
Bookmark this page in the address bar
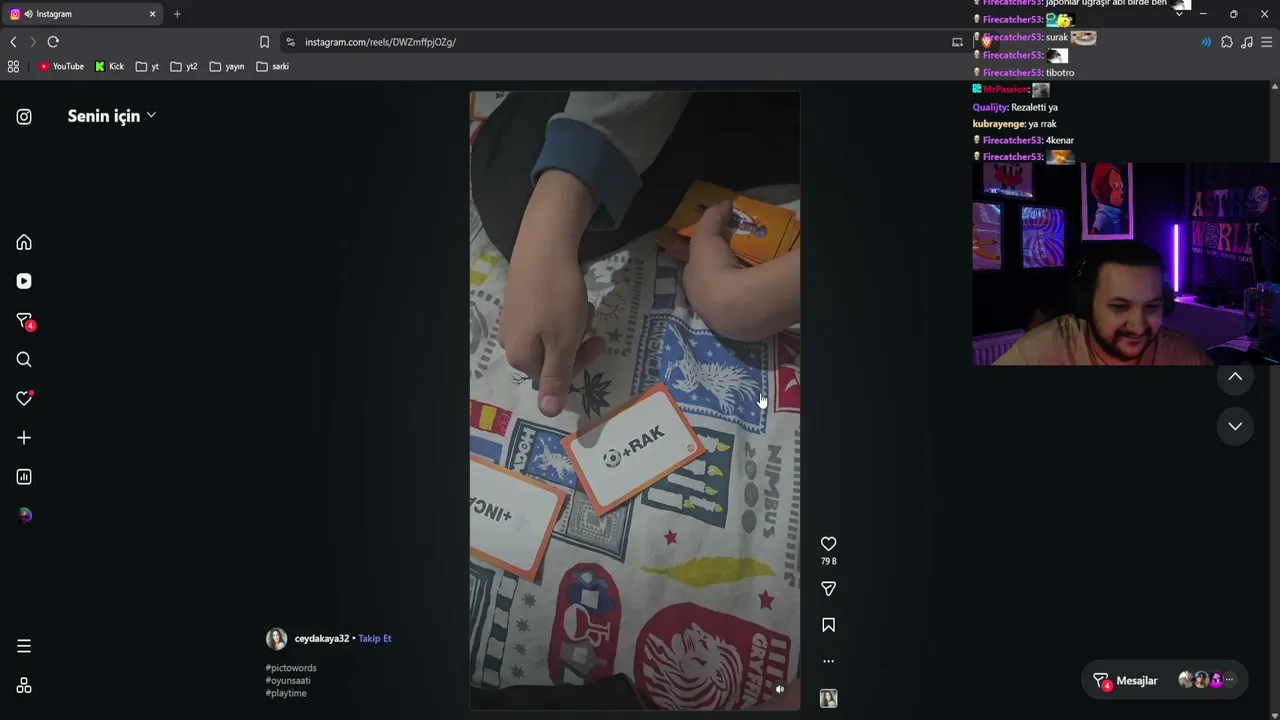pos(264,42)
